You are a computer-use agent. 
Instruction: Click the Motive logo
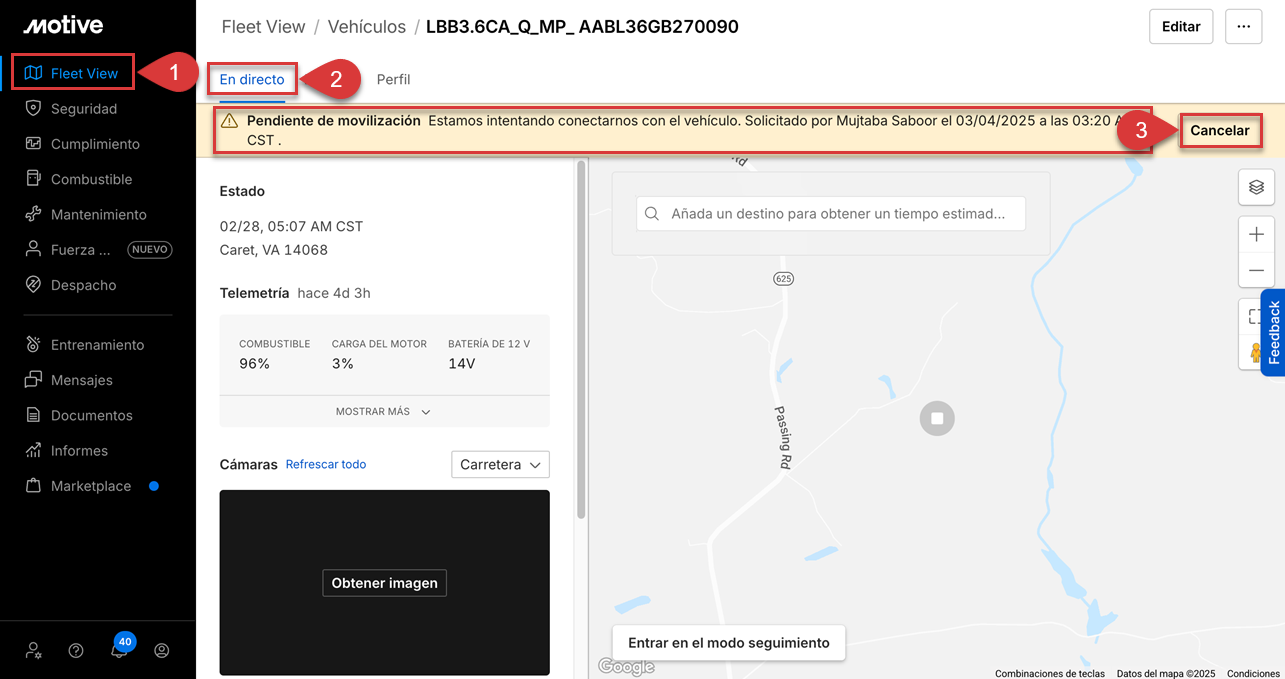point(63,25)
